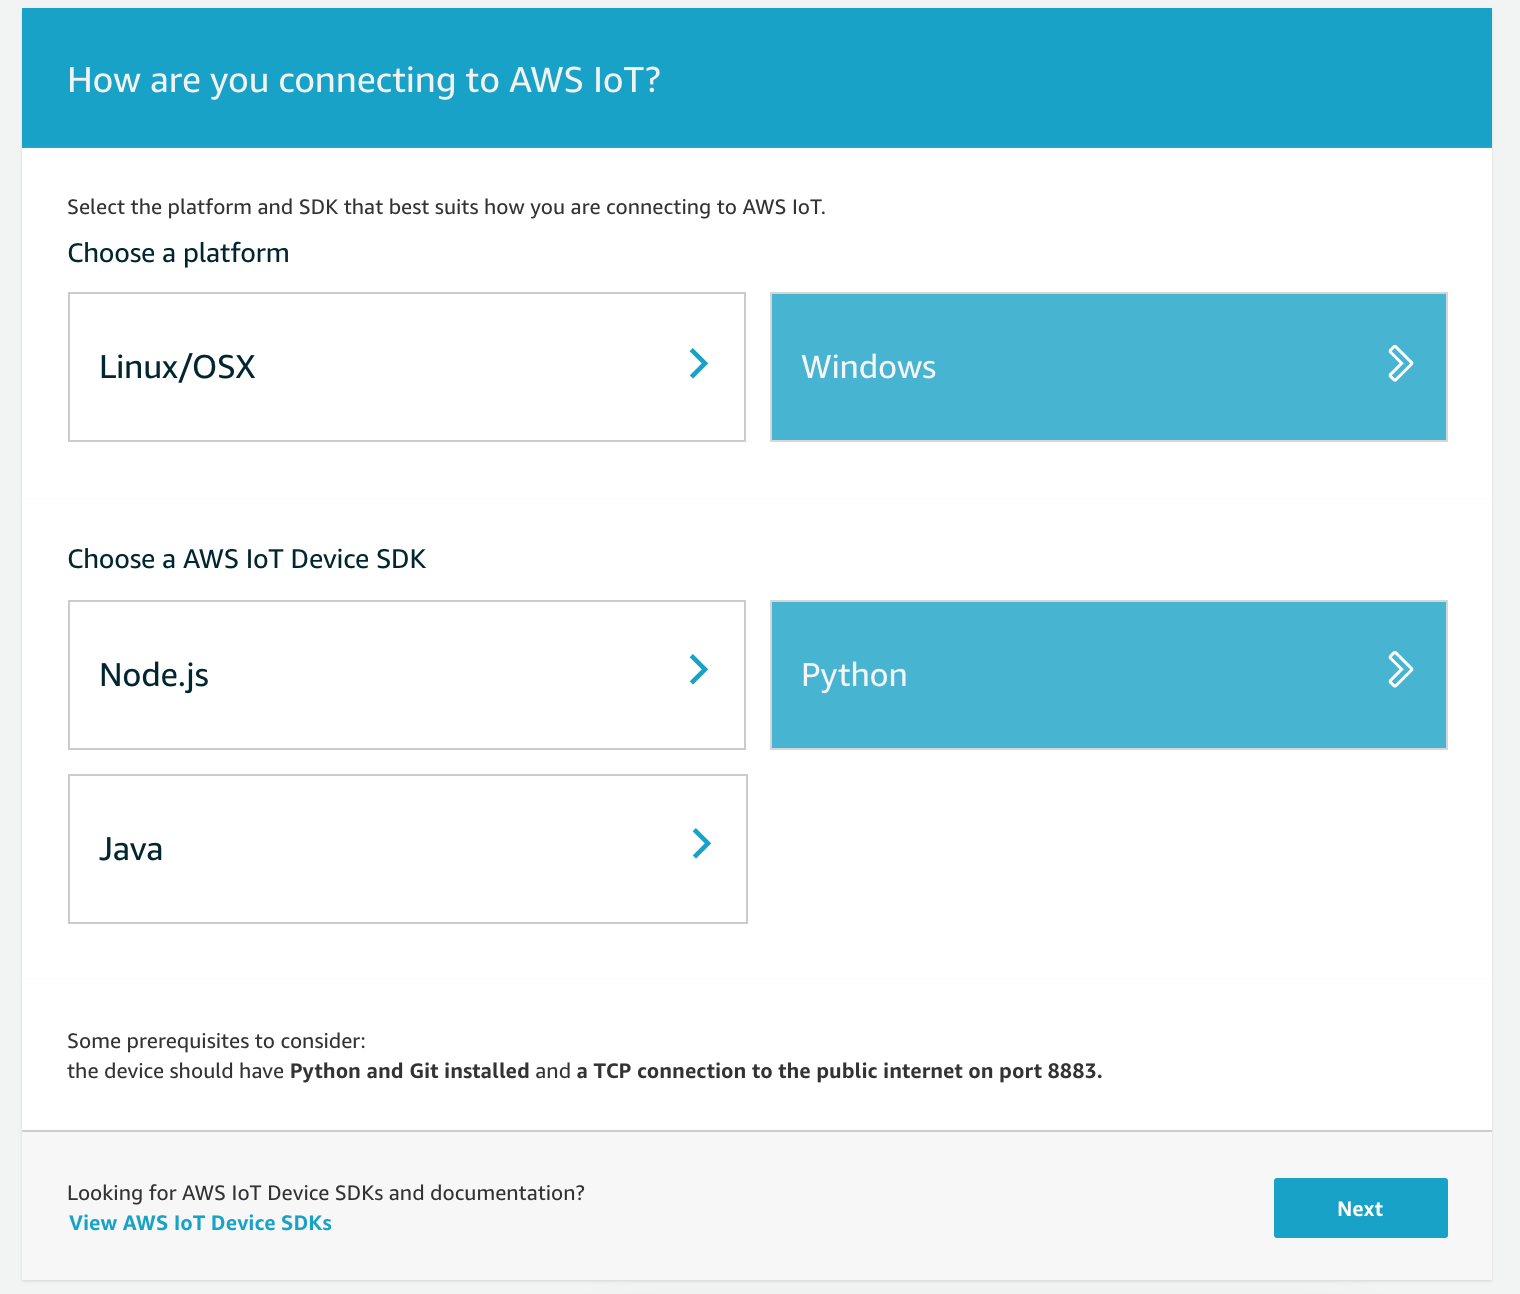Click the chevron arrow on Linux/OSX card
The image size is (1520, 1294).
699,363
